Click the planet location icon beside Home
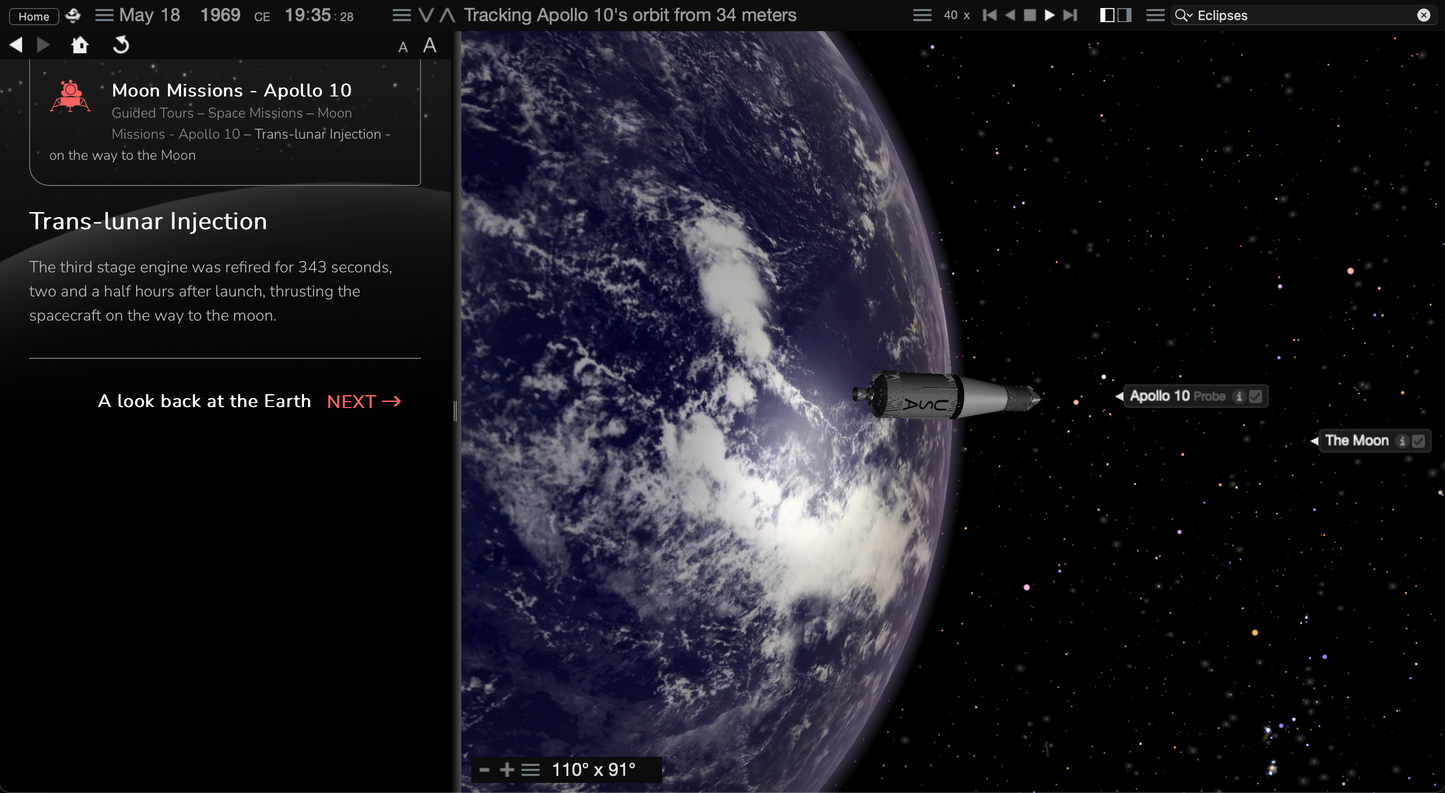 pos(73,16)
